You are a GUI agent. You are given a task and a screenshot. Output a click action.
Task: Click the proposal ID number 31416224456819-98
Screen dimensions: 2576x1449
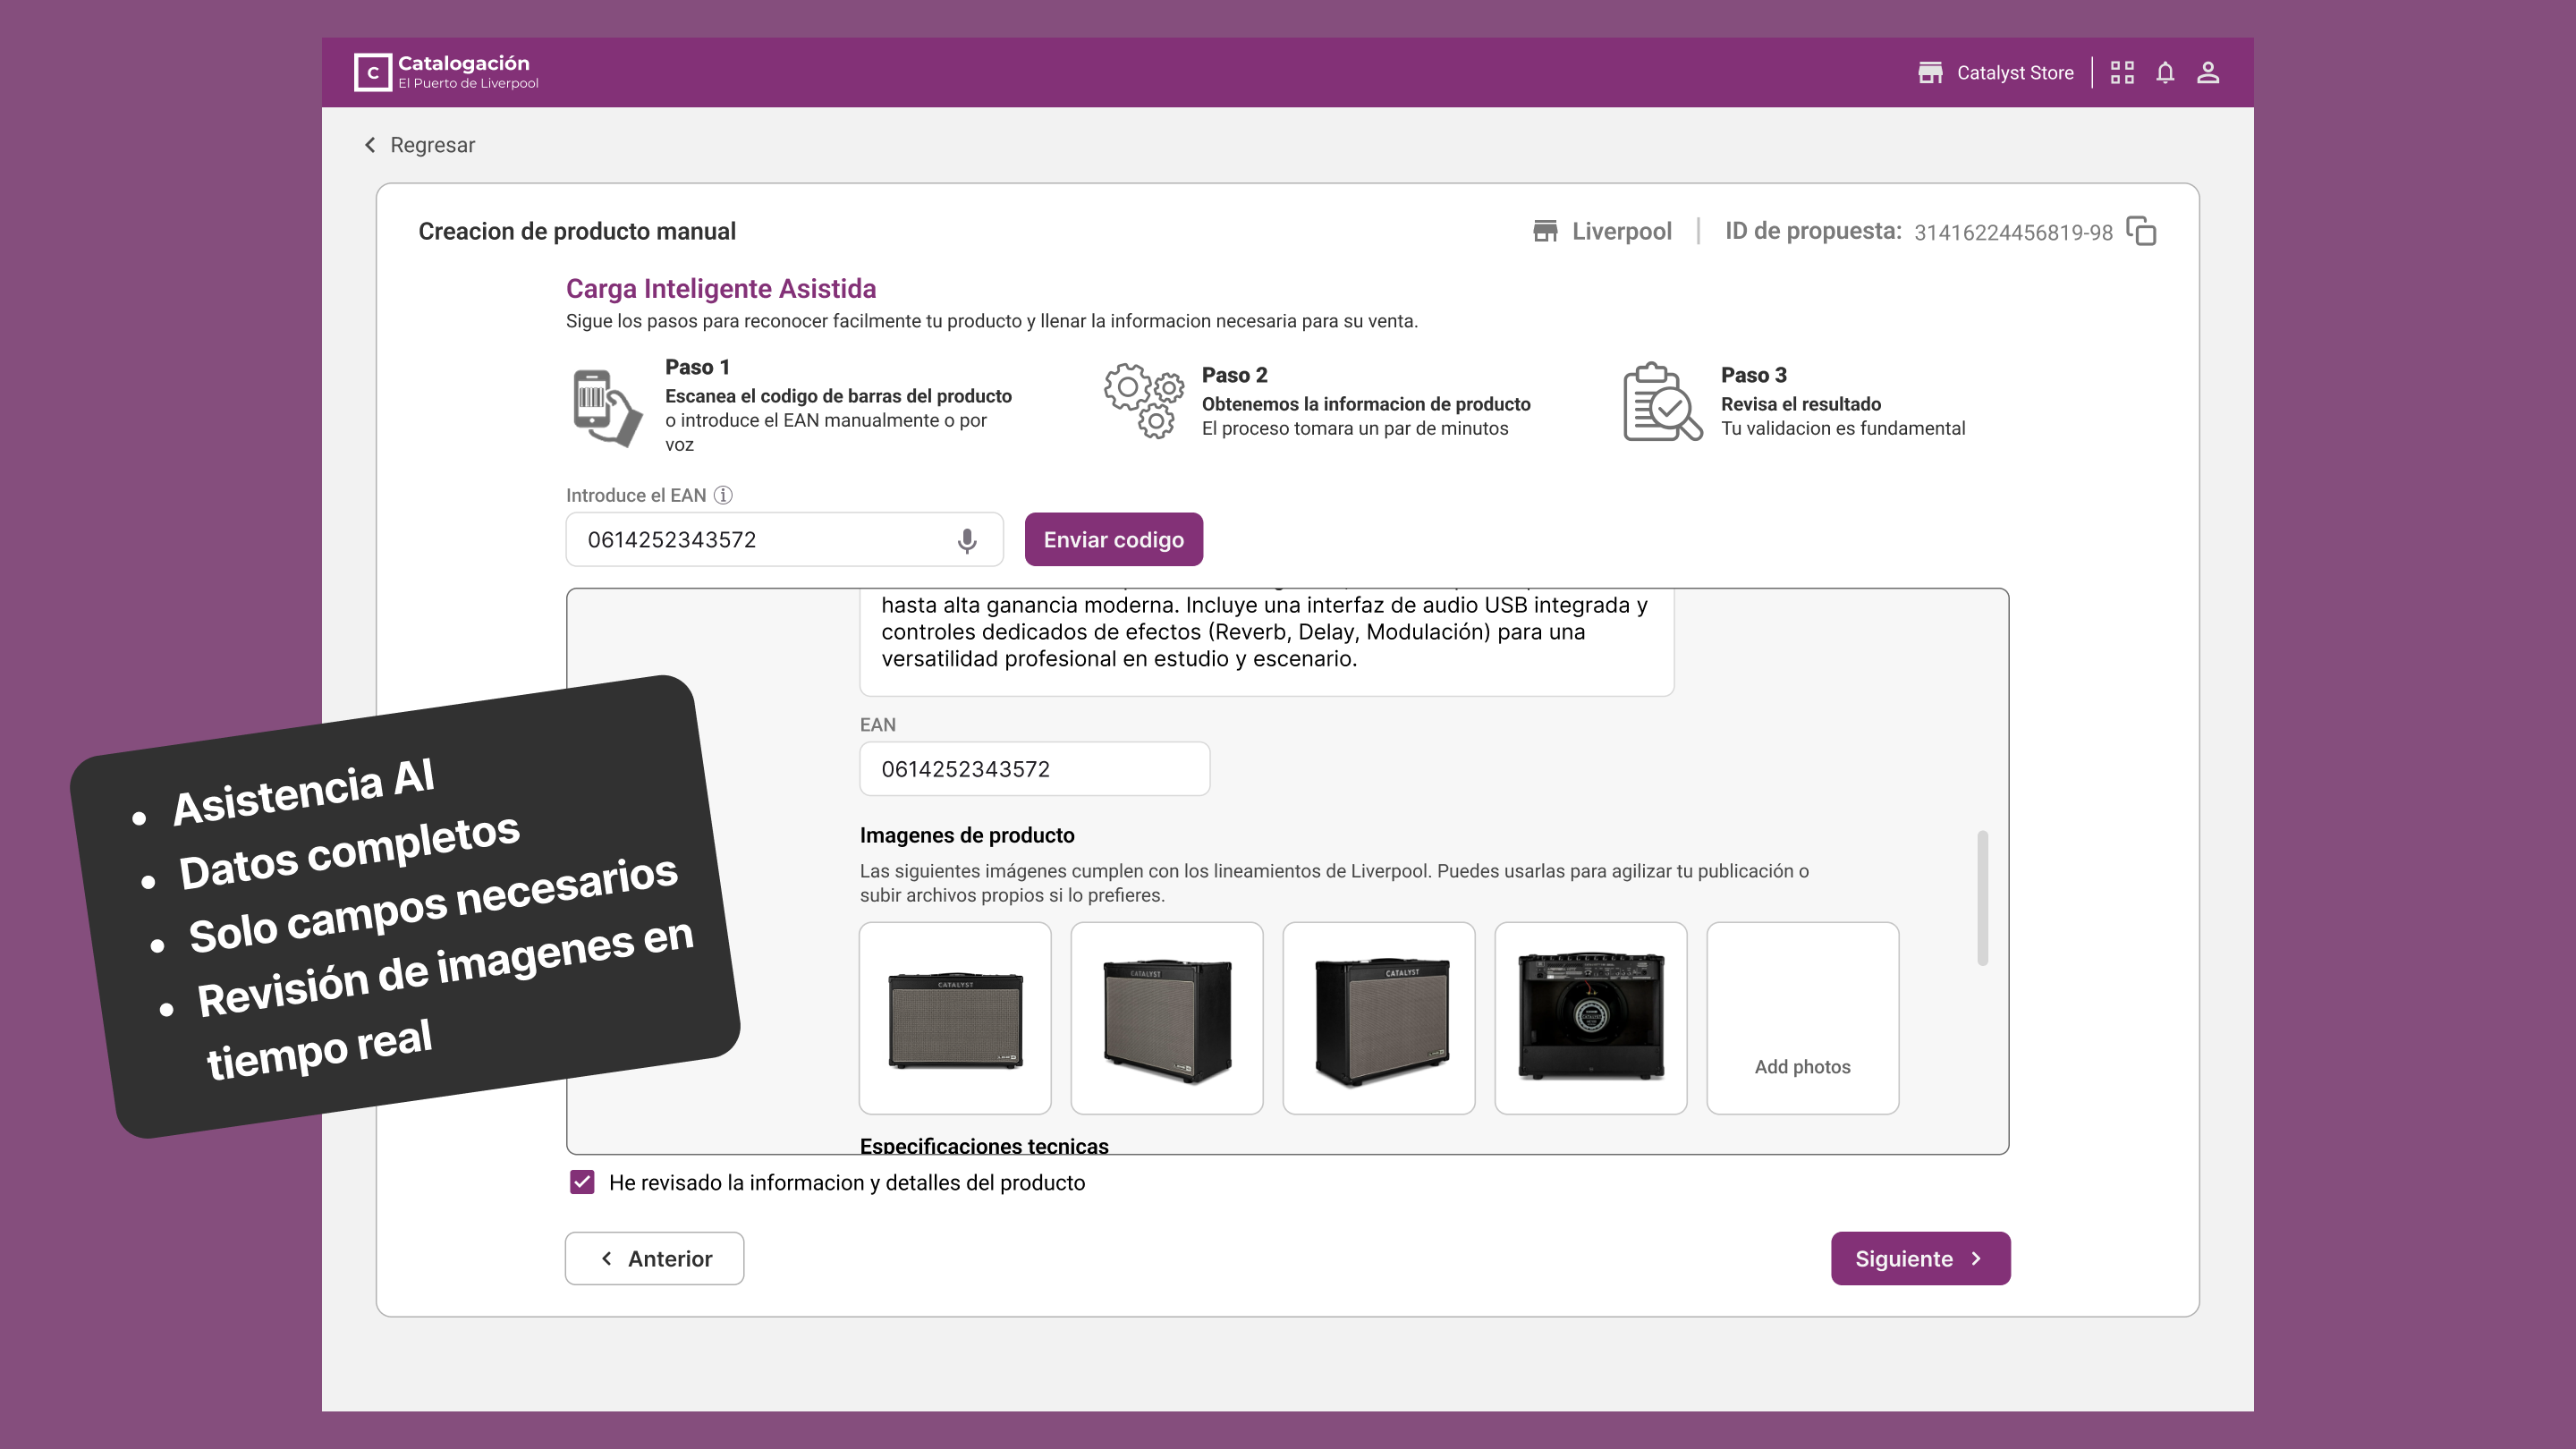(x=2012, y=232)
